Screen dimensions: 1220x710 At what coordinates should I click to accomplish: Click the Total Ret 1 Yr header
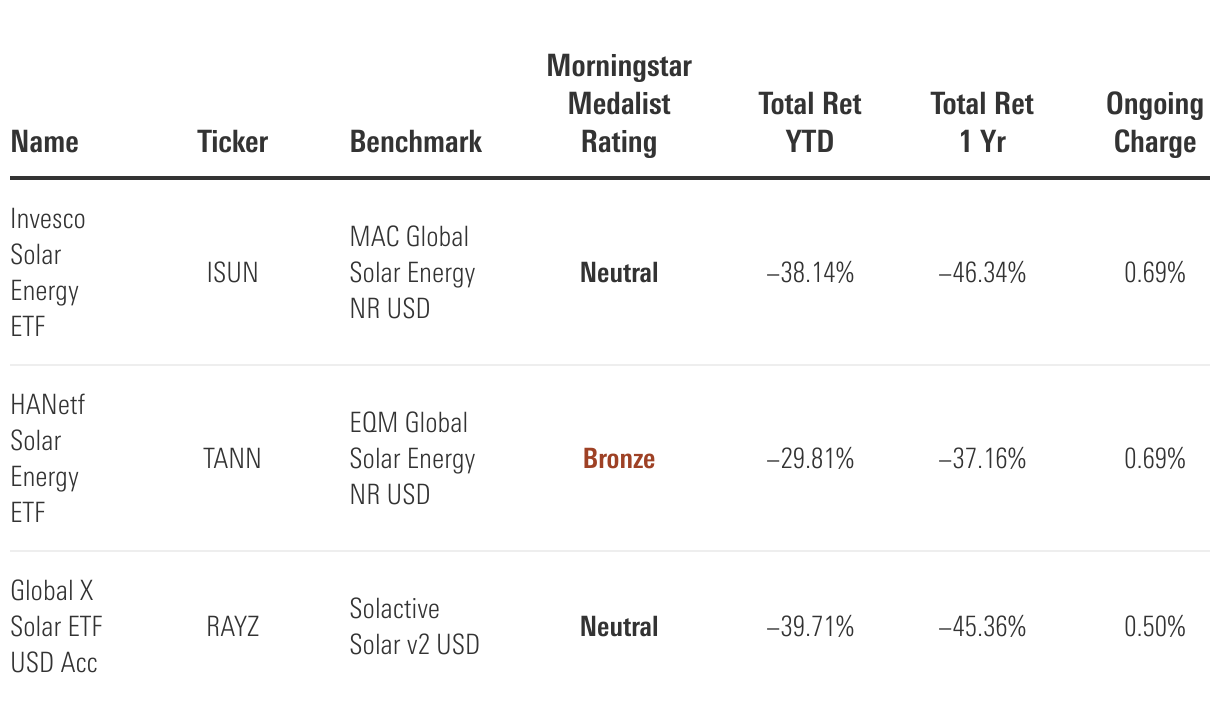pyautogui.click(x=982, y=123)
